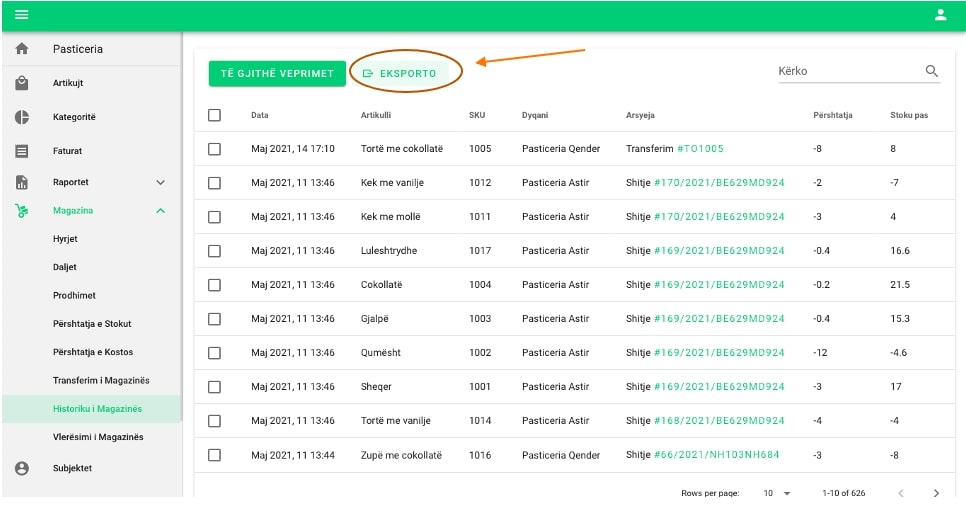Collapse the Magazina section chevron

click(x=160, y=211)
